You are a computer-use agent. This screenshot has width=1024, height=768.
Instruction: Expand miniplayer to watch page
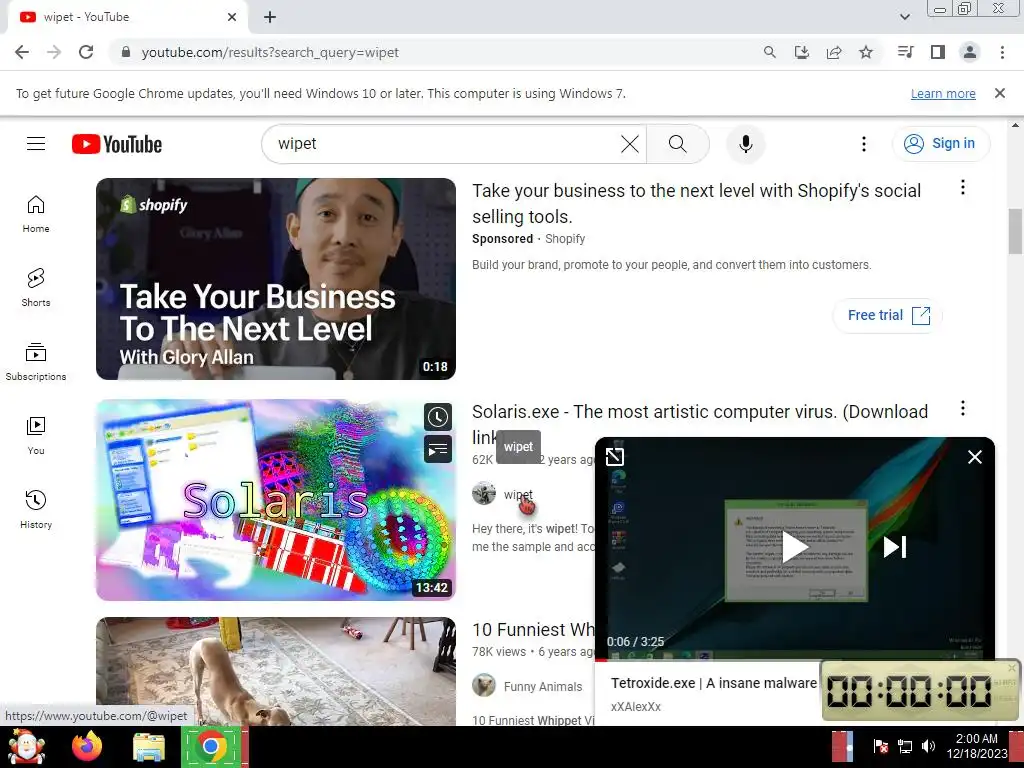[615, 456]
